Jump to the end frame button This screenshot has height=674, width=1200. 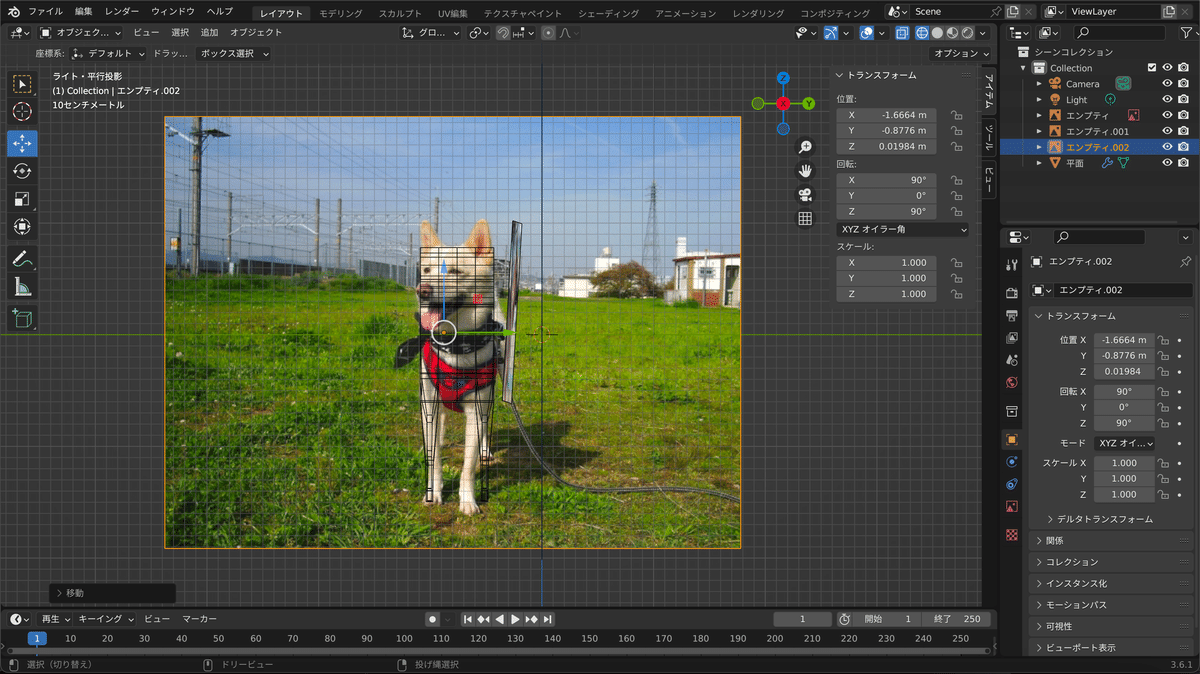[x=548, y=619]
